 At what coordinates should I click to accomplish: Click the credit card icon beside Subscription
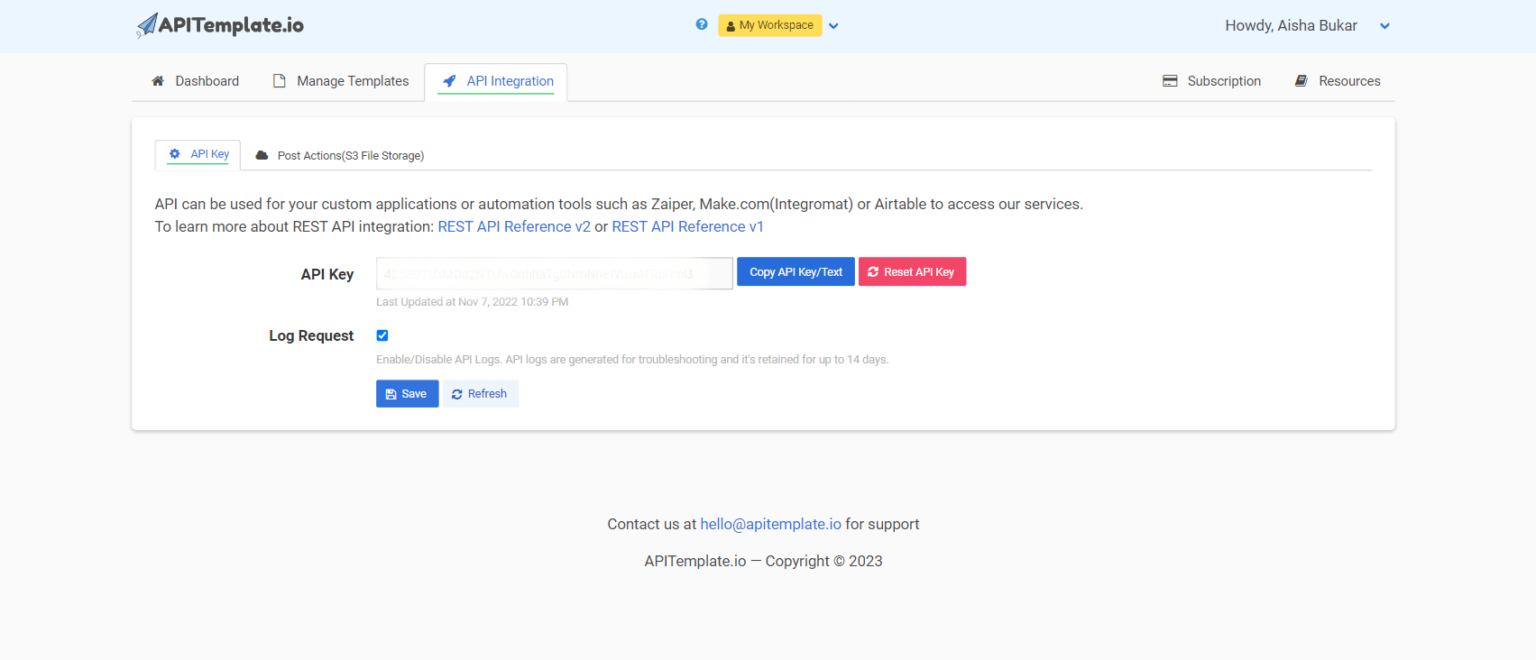(1170, 81)
